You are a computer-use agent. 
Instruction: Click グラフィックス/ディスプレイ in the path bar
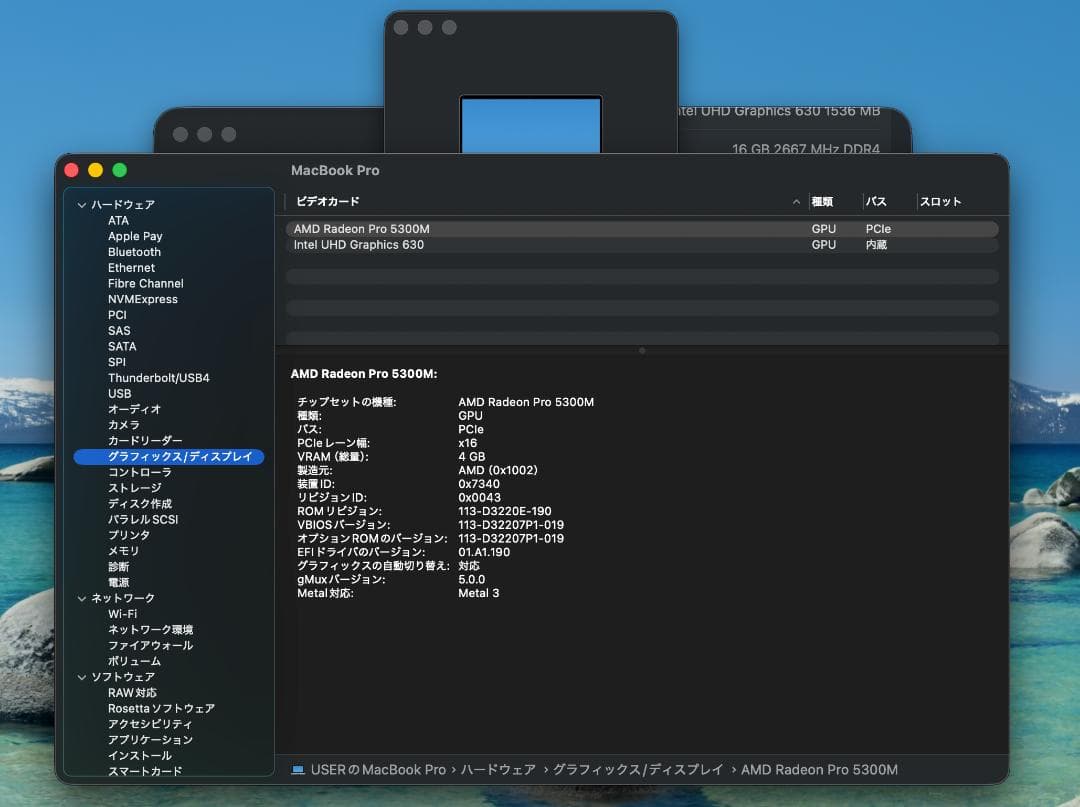pos(638,770)
